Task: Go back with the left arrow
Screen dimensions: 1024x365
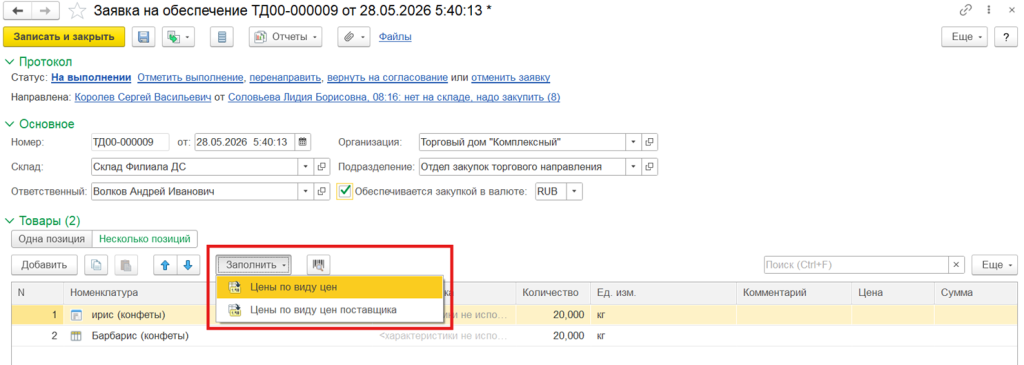Action: click(18, 11)
